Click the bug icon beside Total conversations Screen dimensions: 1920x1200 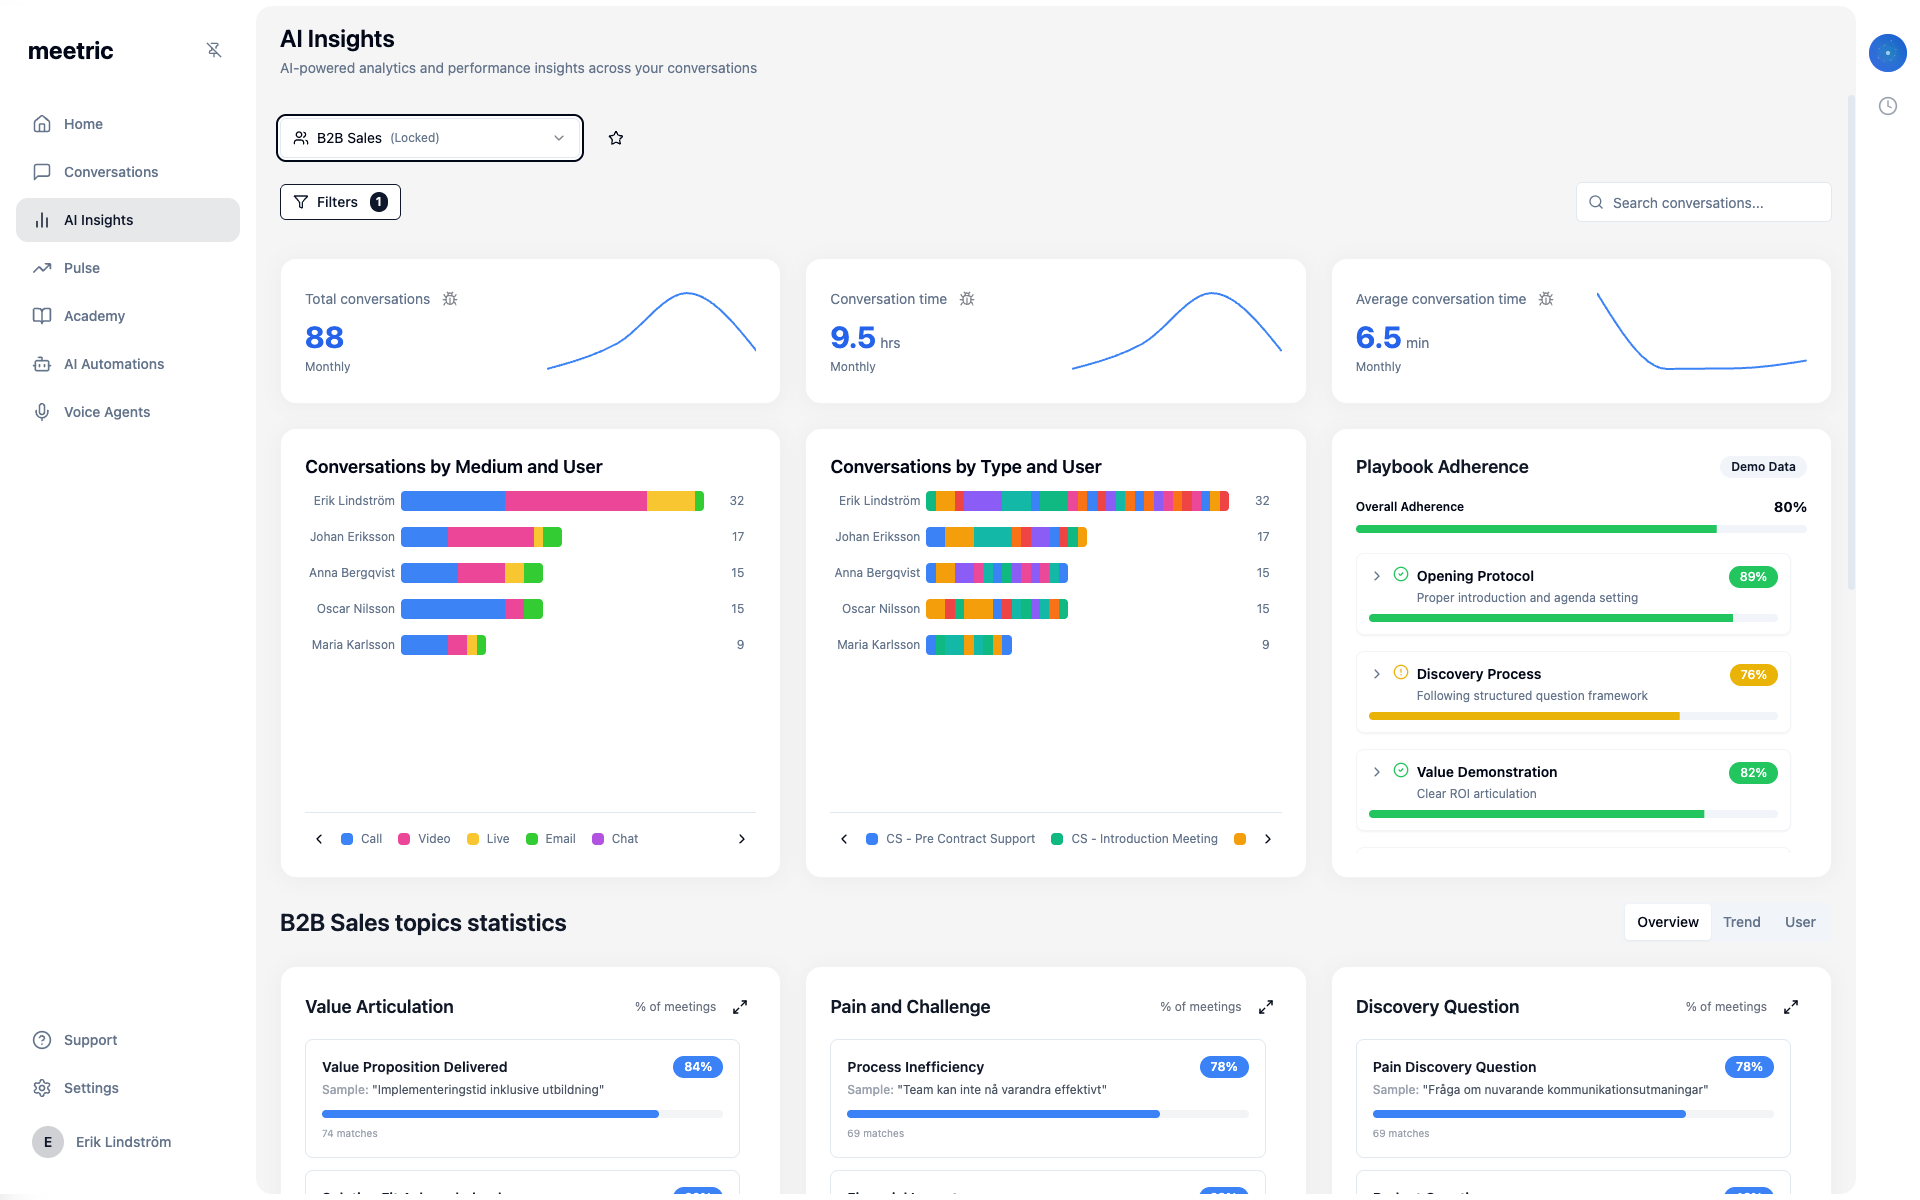(x=451, y=298)
